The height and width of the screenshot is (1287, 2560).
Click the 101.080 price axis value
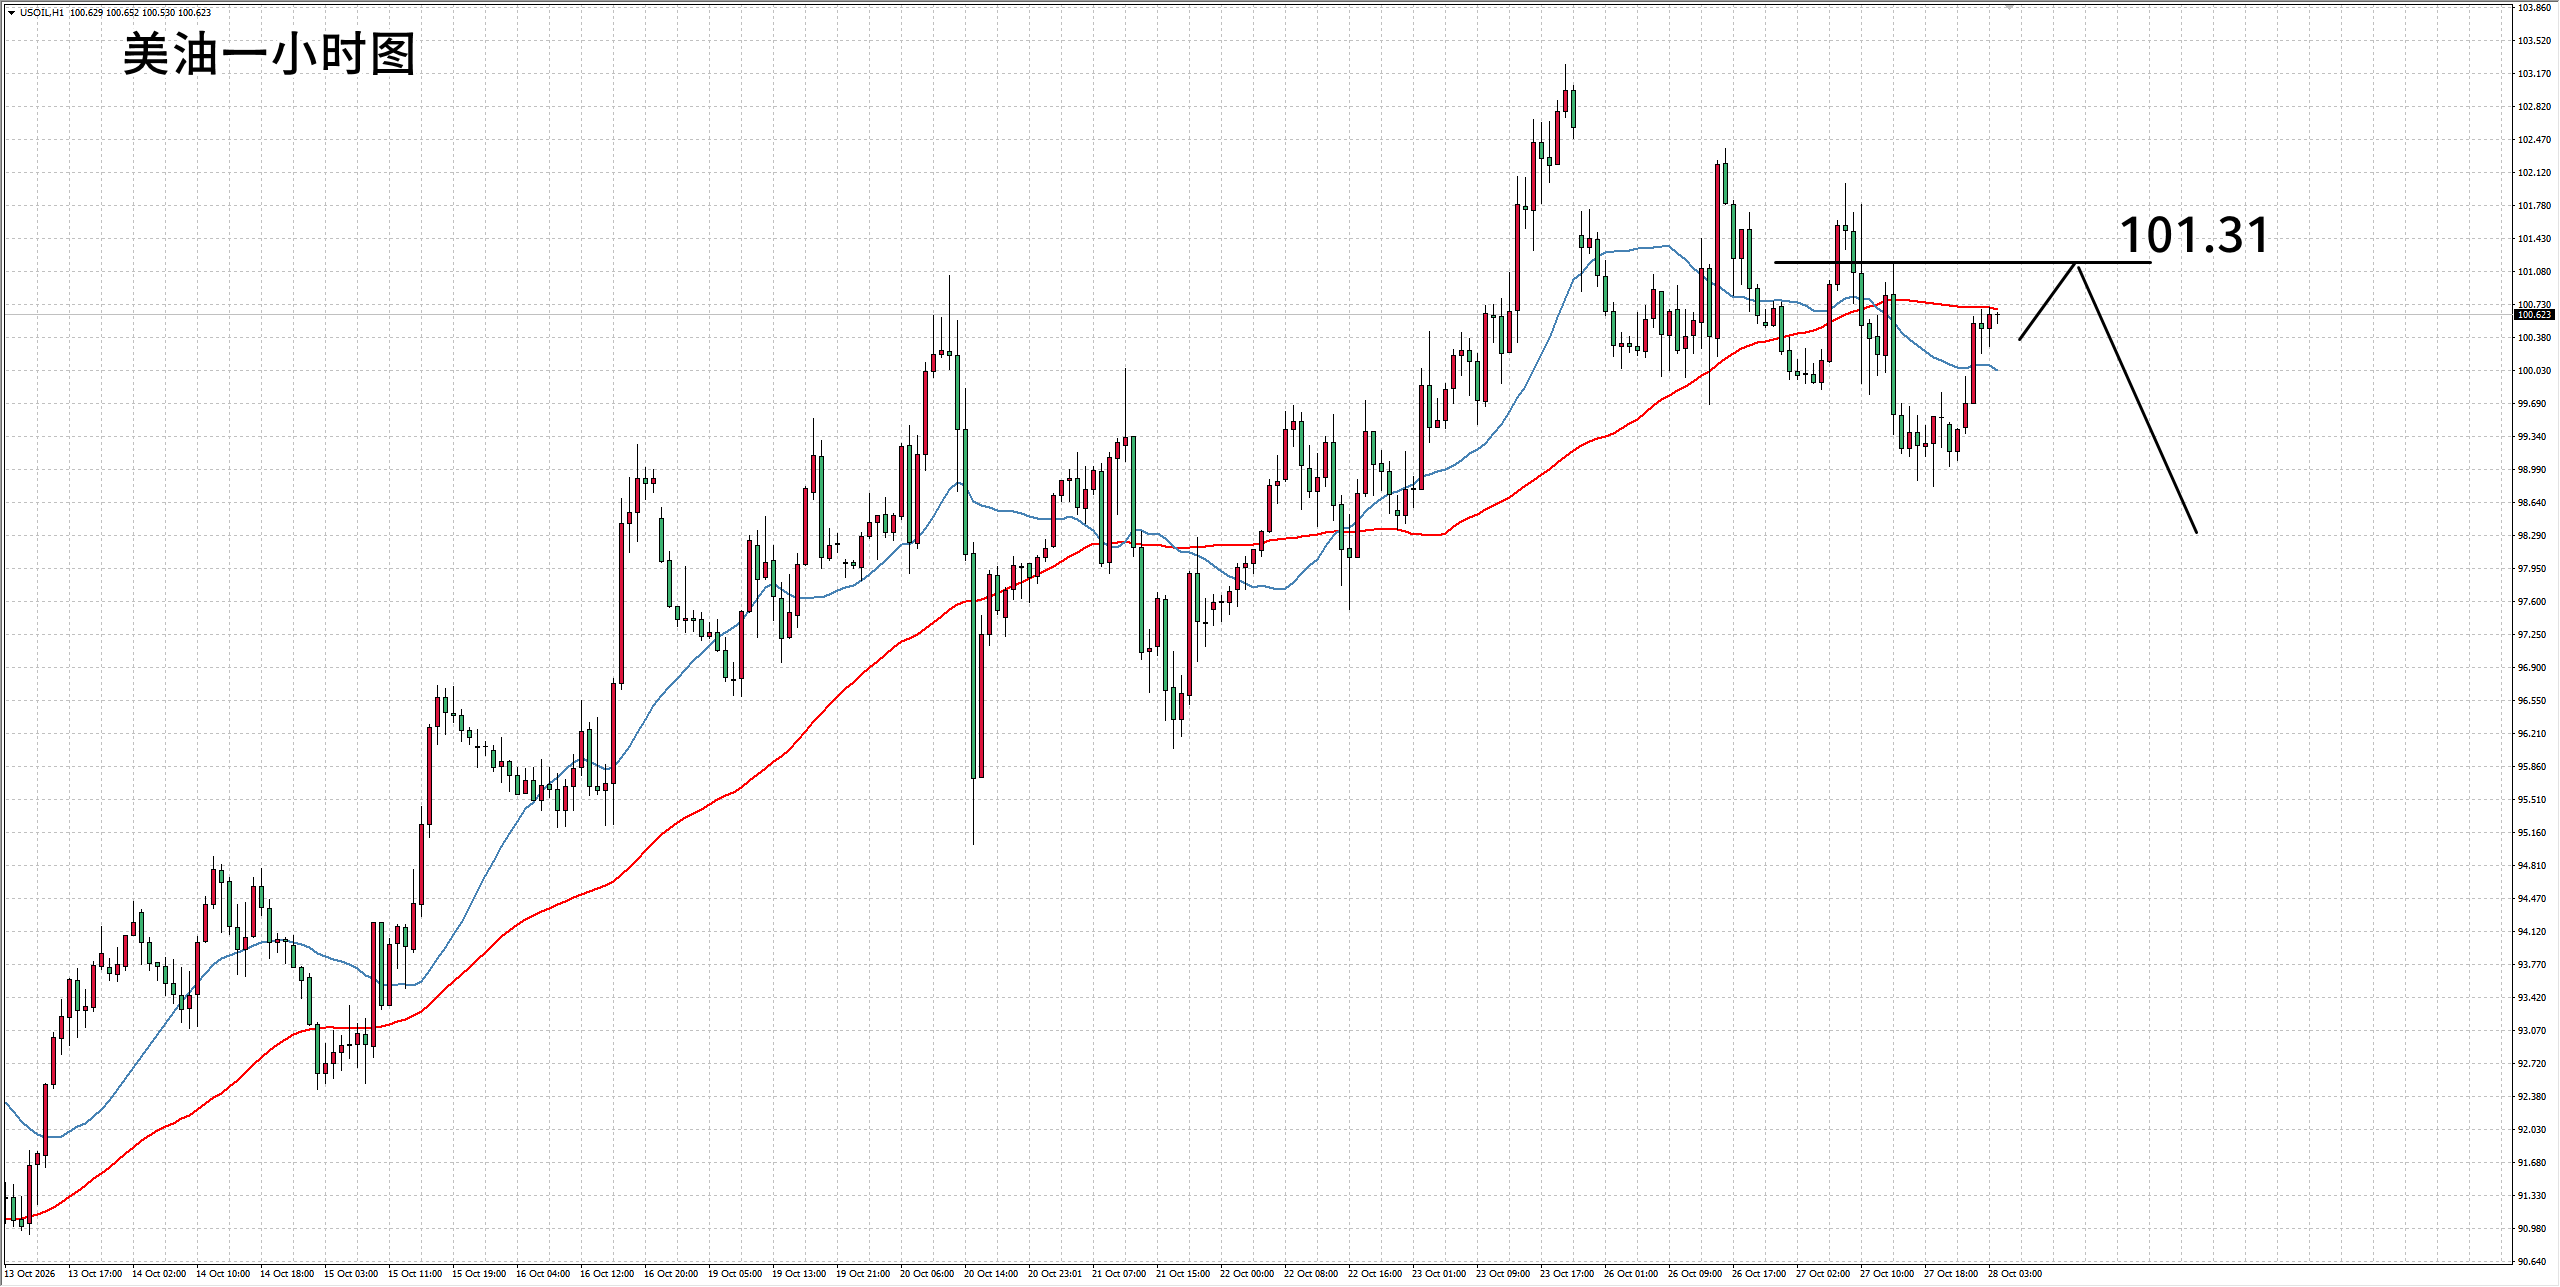click(2534, 272)
